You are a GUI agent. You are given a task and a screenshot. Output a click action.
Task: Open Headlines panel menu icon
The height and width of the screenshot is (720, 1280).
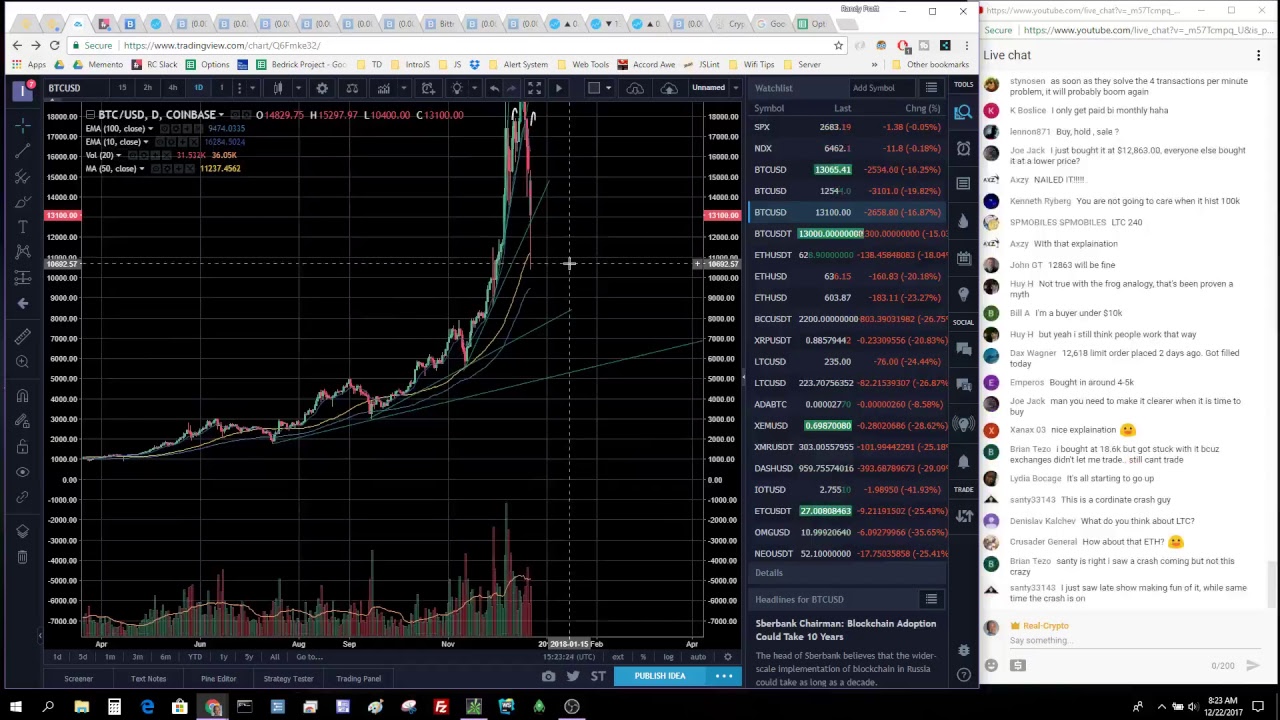[x=931, y=599]
